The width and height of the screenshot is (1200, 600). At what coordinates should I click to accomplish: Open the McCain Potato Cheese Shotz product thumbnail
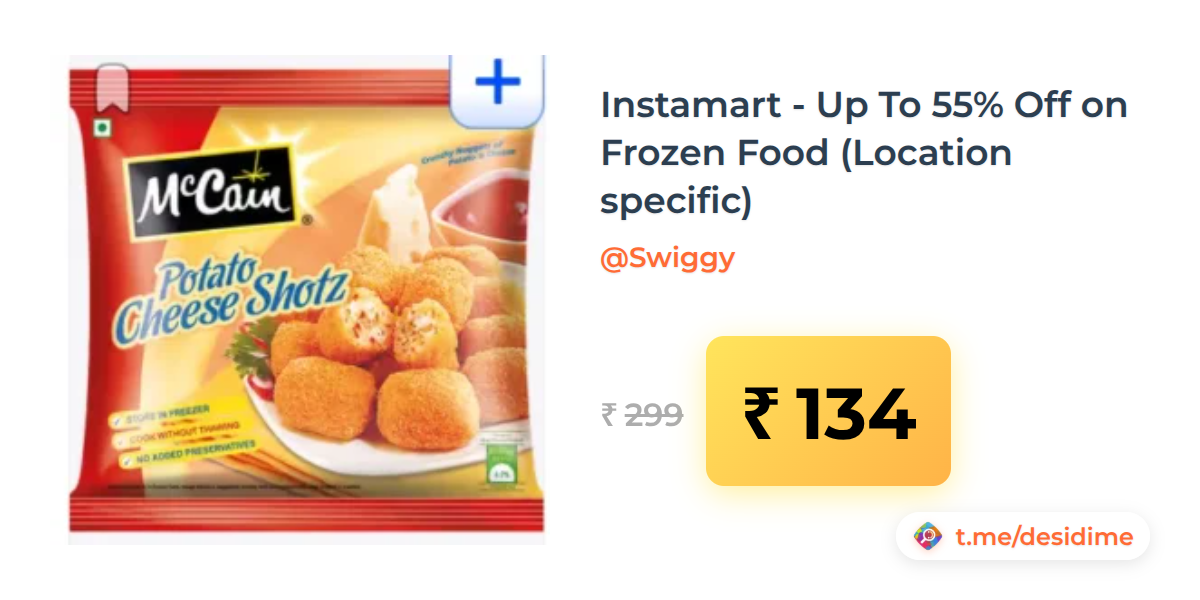coord(306,300)
